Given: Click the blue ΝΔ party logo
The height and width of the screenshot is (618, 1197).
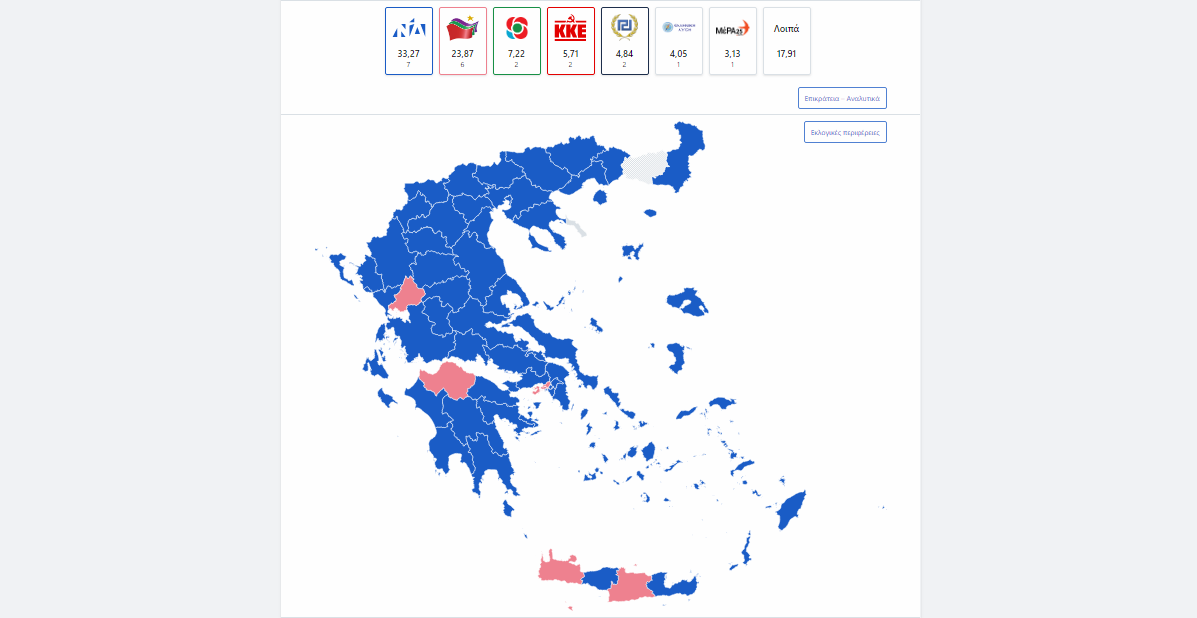Looking at the screenshot, I should click(408, 29).
